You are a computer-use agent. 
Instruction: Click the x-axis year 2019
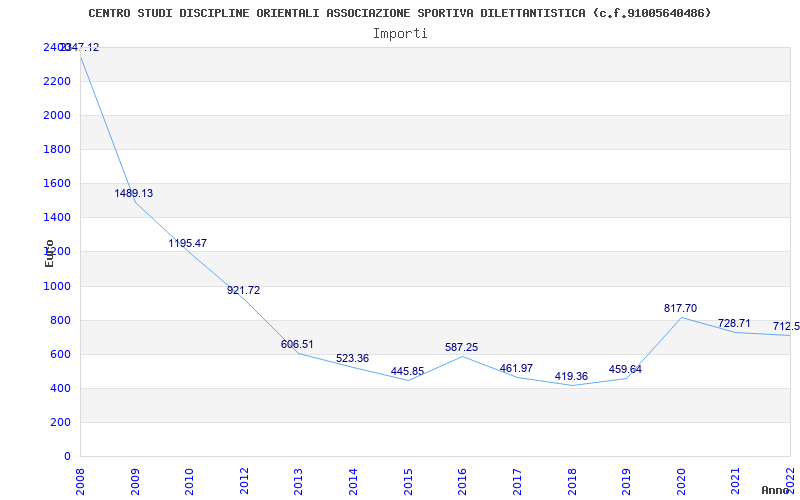click(626, 481)
